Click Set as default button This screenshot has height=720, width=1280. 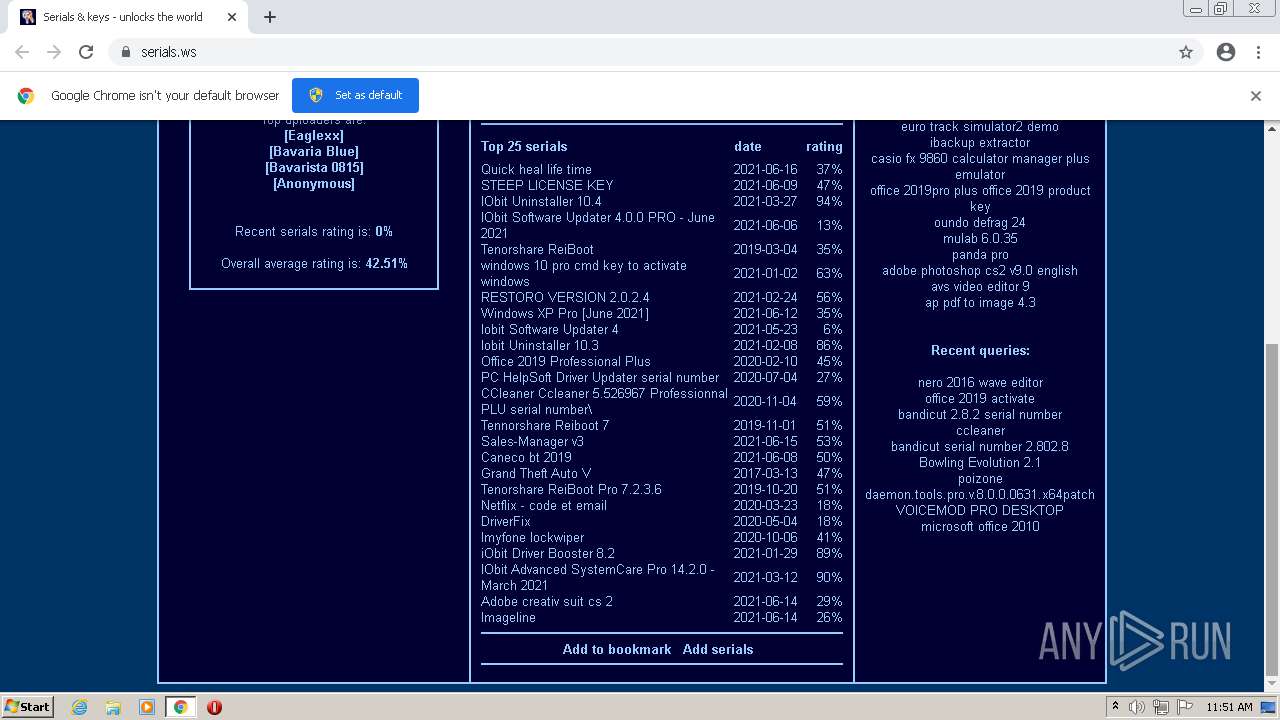(355, 95)
